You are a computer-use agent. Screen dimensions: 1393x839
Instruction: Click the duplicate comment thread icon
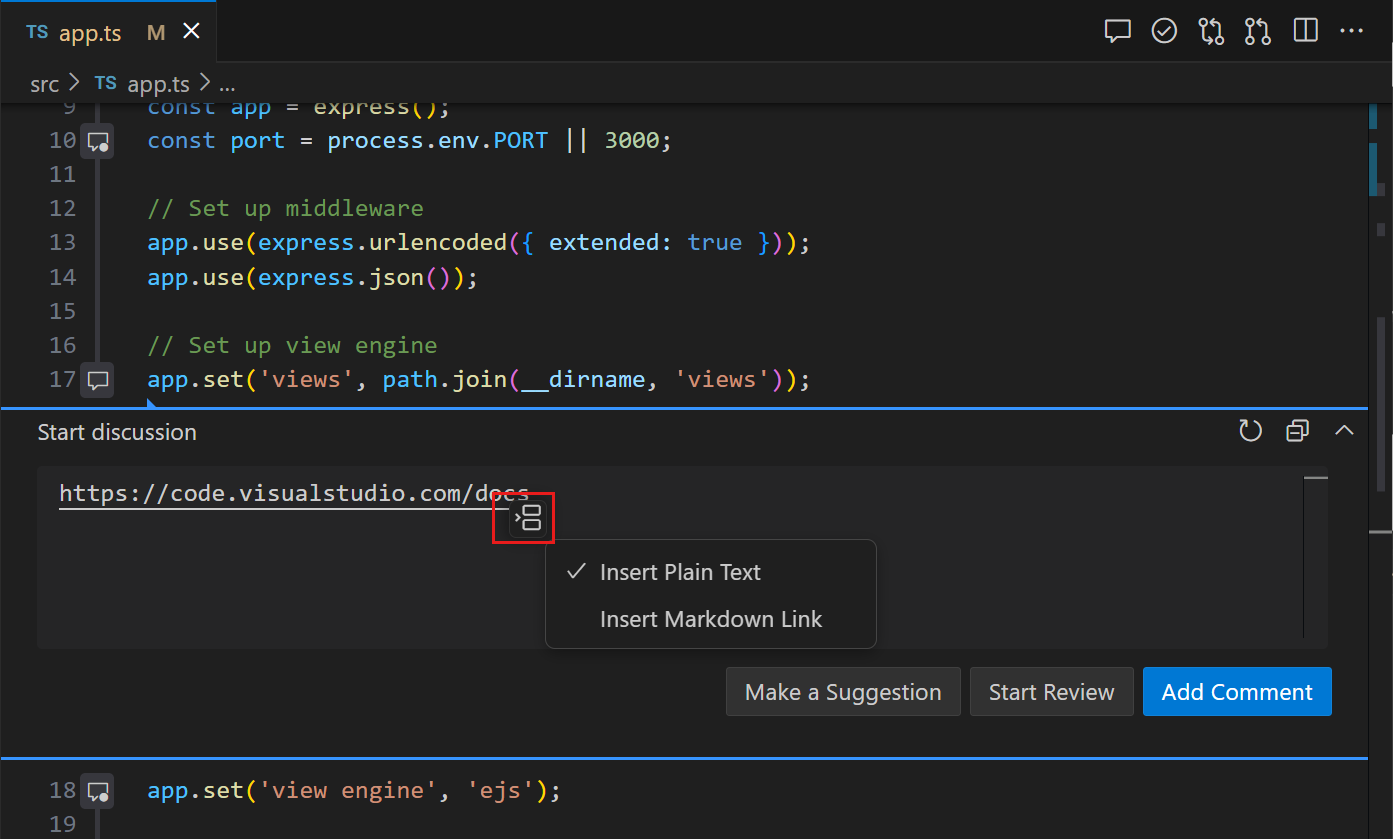click(1297, 430)
